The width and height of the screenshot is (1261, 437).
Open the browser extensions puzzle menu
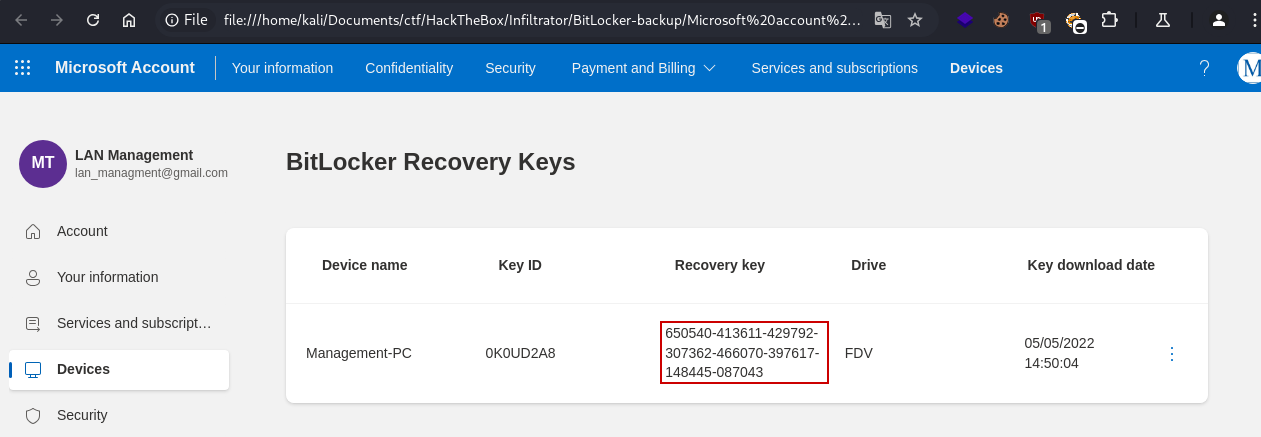[x=1109, y=20]
